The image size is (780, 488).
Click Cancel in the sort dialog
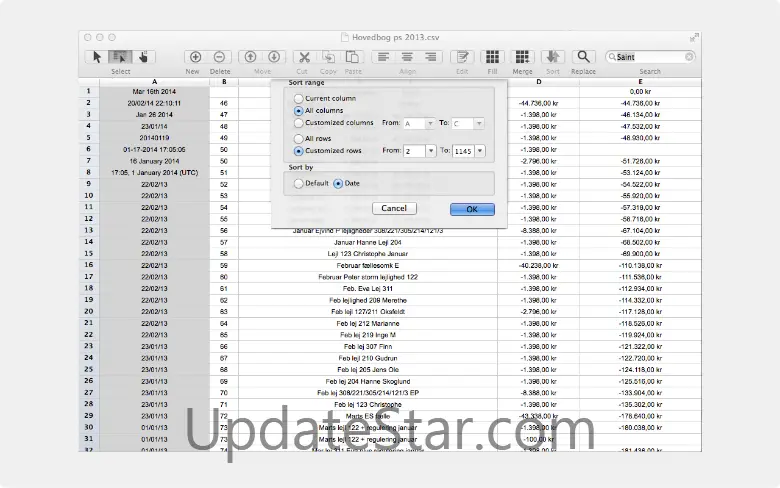click(x=394, y=208)
